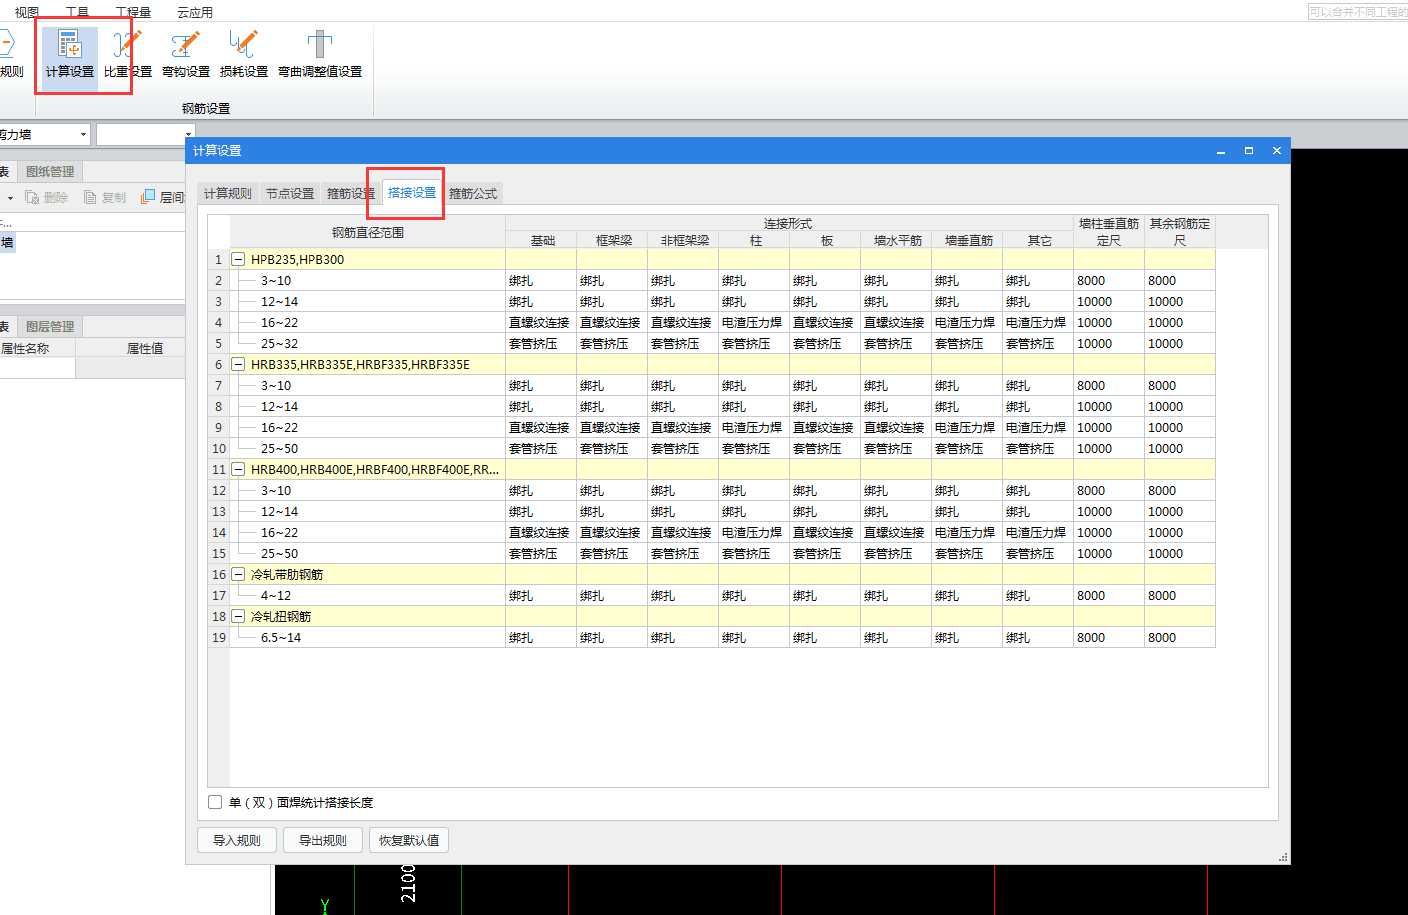Close the 计算设置 dialog
This screenshot has width=1408, height=915.
pyautogui.click(x=1277, y=151)
